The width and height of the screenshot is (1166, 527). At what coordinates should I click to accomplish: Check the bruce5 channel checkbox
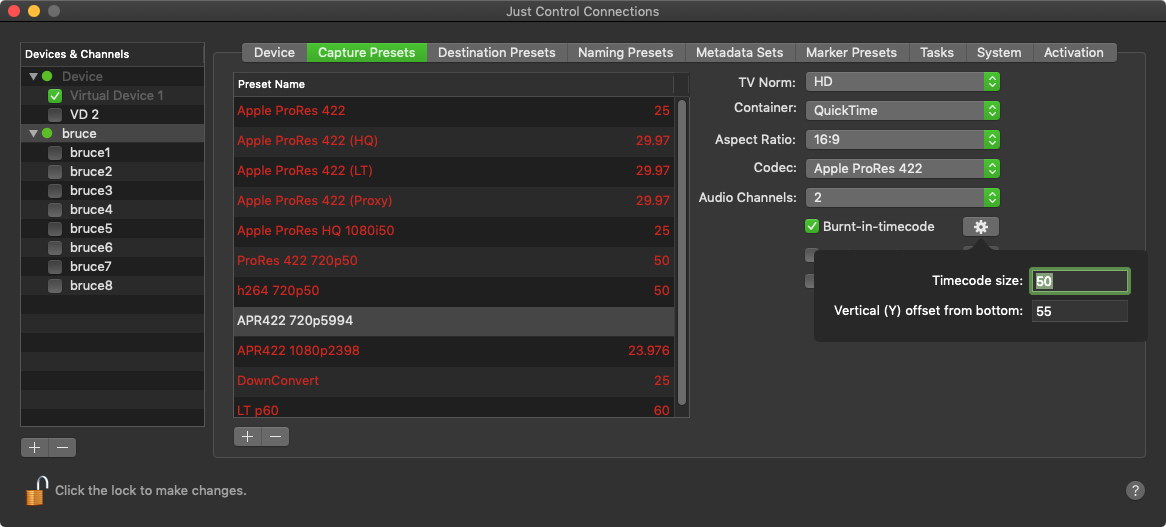[54, 228]
